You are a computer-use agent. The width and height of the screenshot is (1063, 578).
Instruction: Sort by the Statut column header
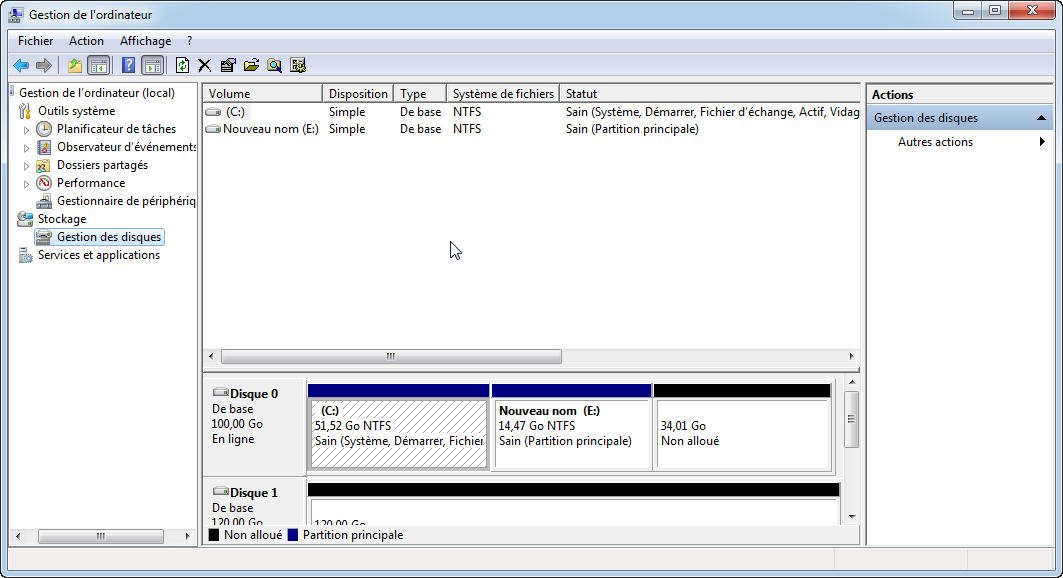click(710, 94)
